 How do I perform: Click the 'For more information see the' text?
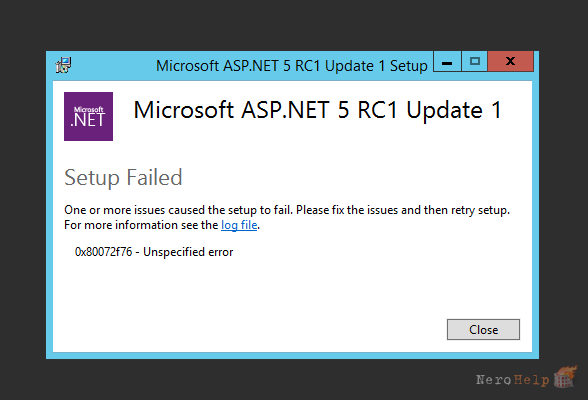tap(141, 225)
